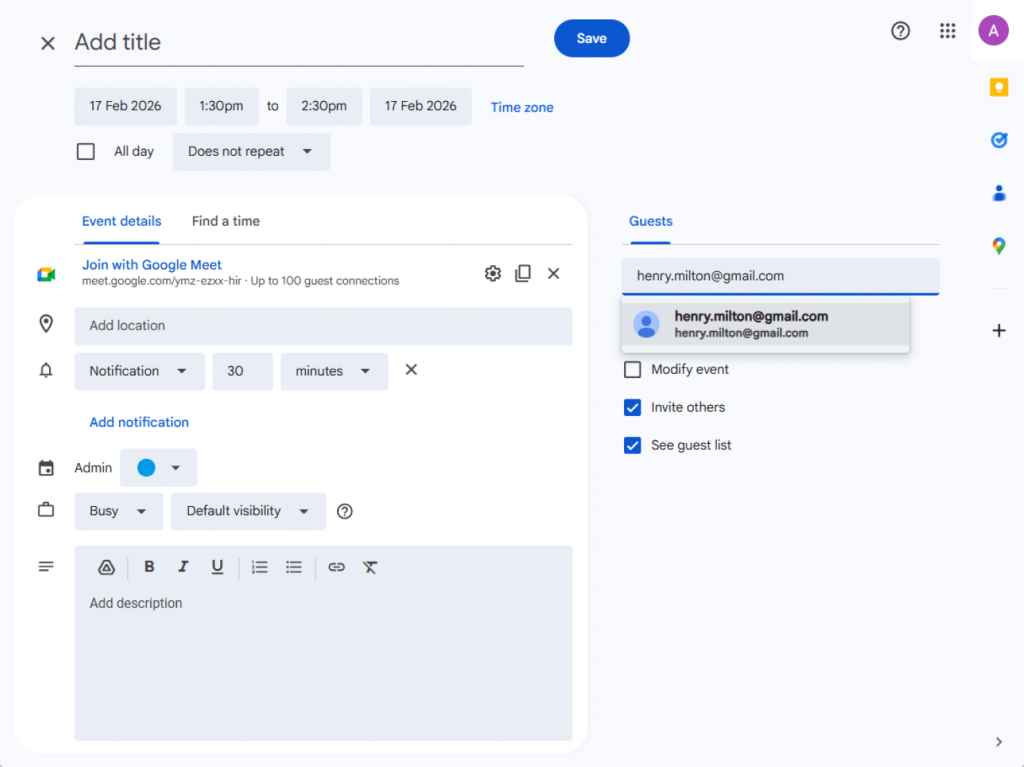Remove the Google Meet conferencing
Image resolution: width=1024 pixels, height=767 pixels.
[x=553, y=273]
